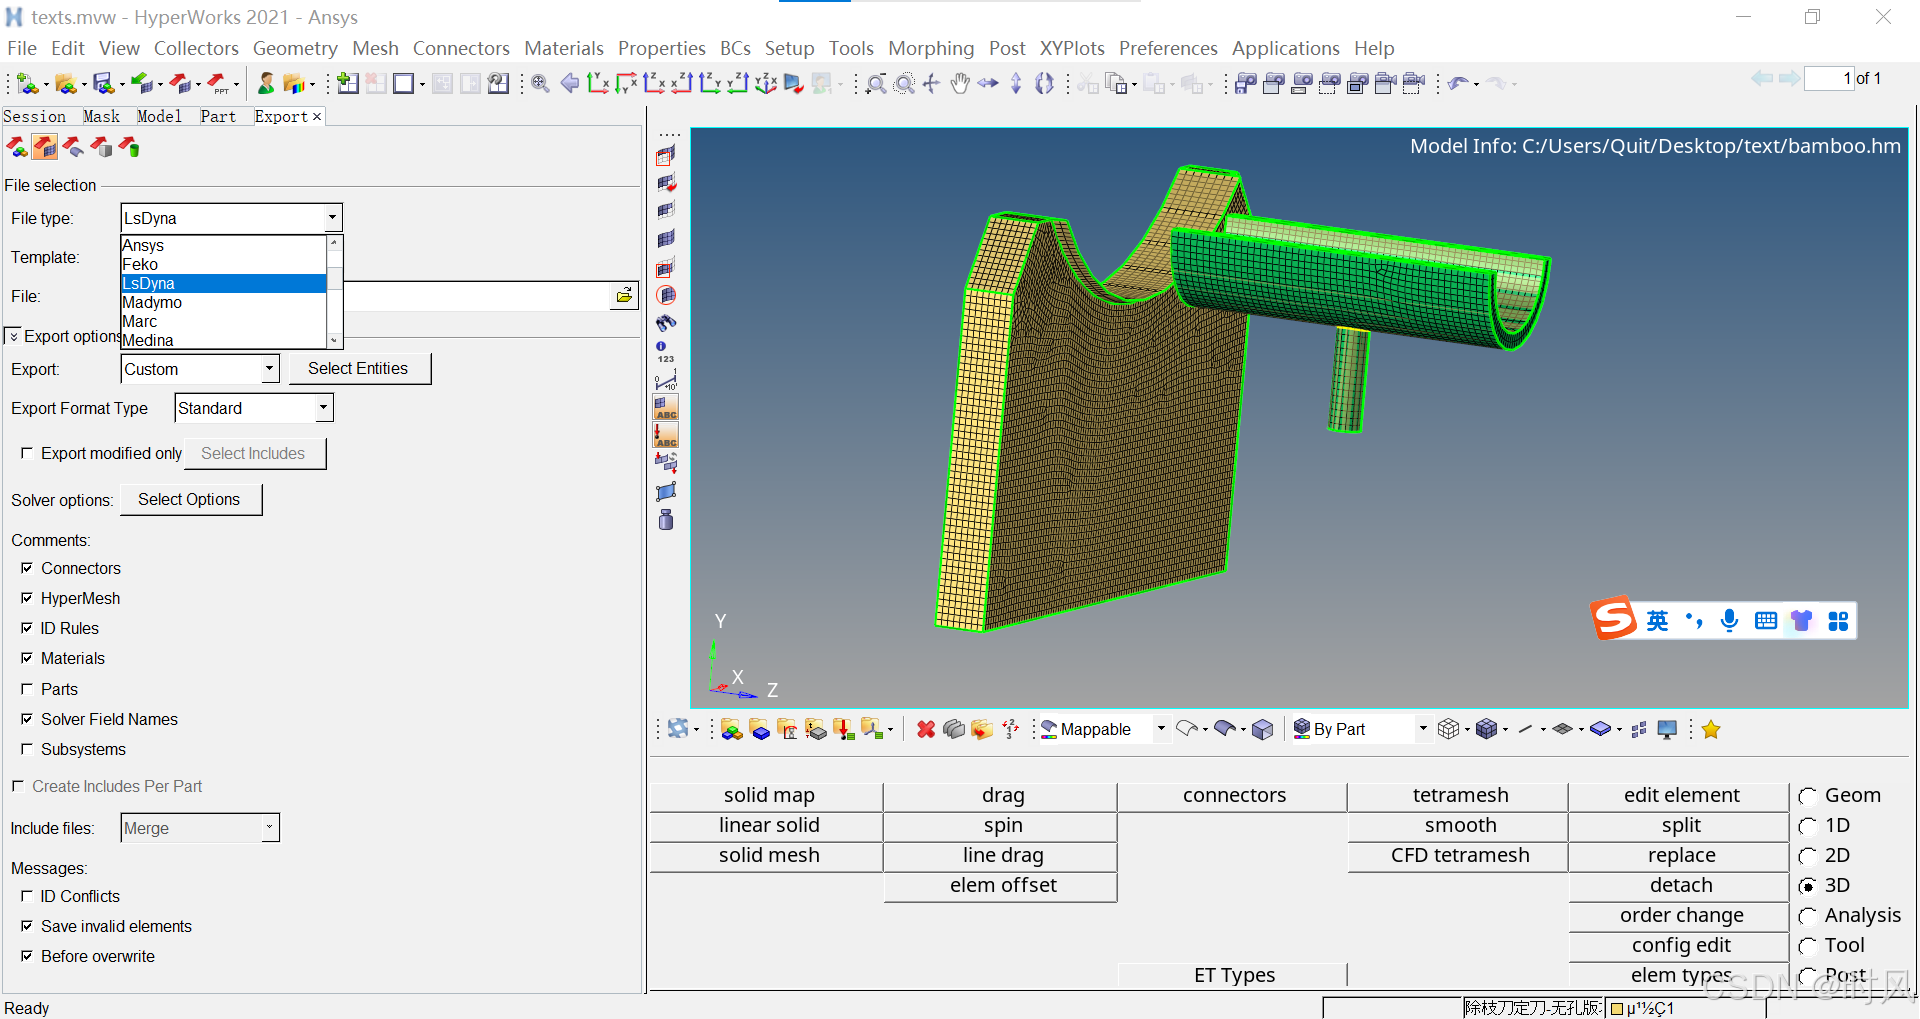Screen dimensions: 1920x1019
Task: Click the circle zoom magnifier icon
Action: pos(904,84)
